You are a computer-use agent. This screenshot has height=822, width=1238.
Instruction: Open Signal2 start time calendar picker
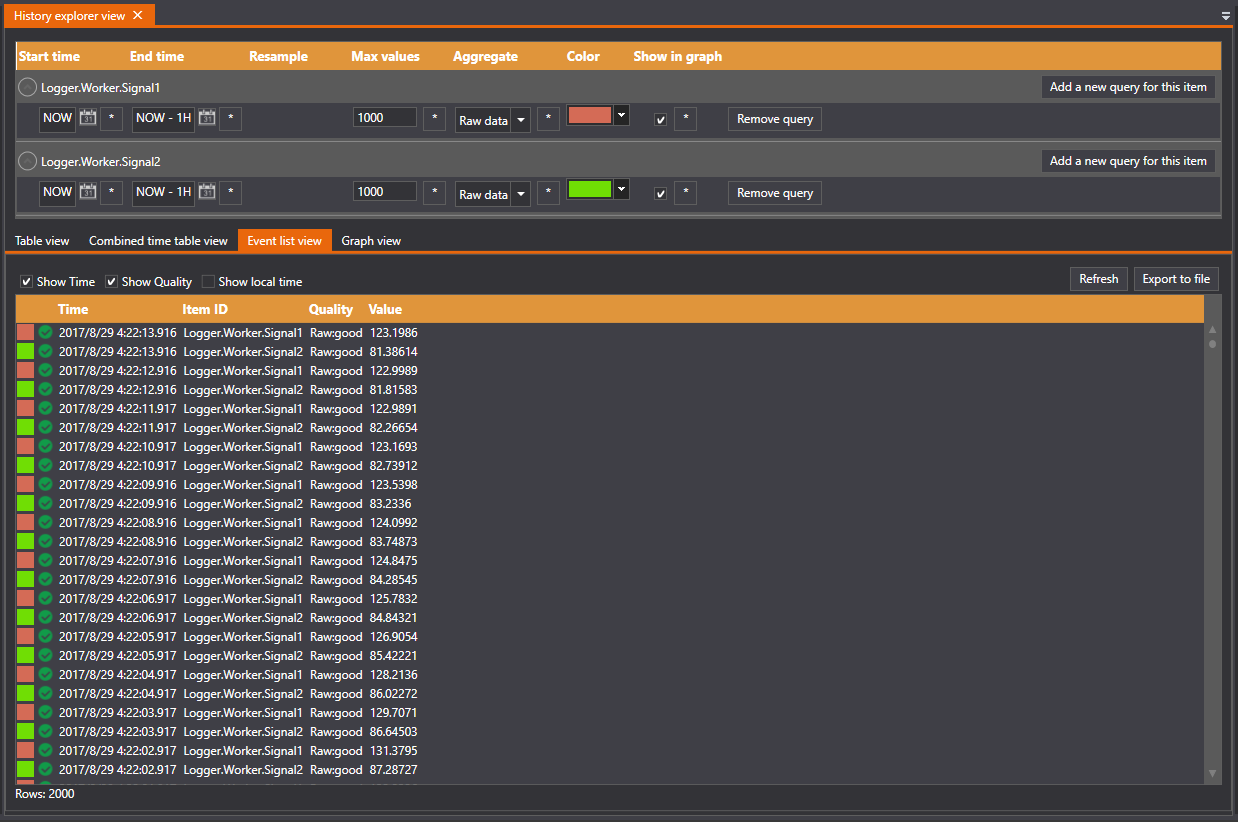[x=88, y=192]
